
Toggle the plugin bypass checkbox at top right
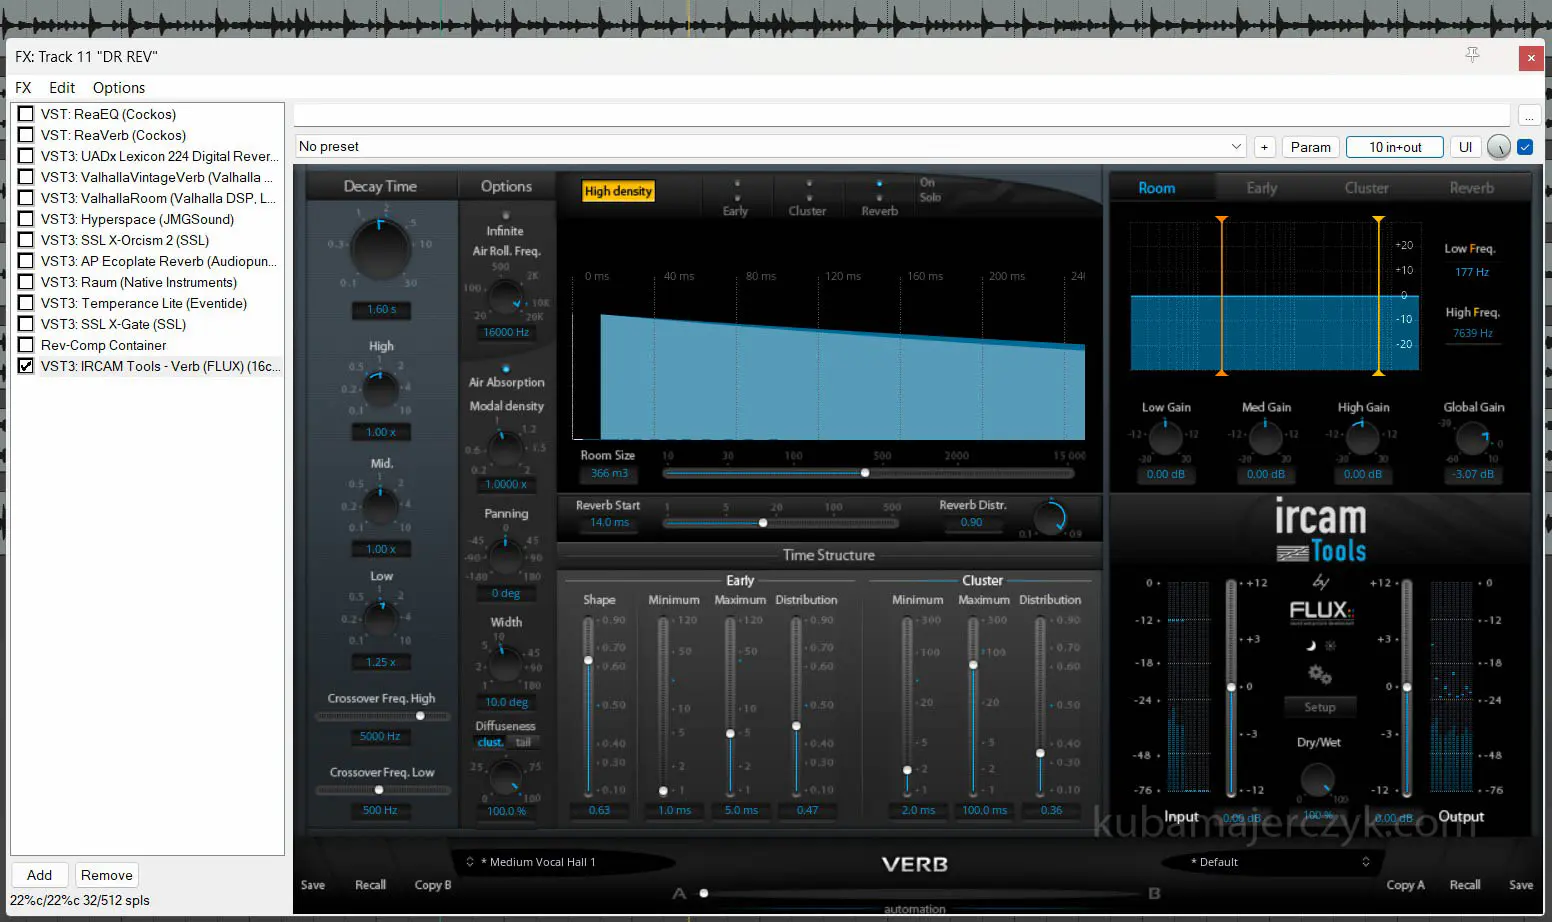click(1525, 147)
